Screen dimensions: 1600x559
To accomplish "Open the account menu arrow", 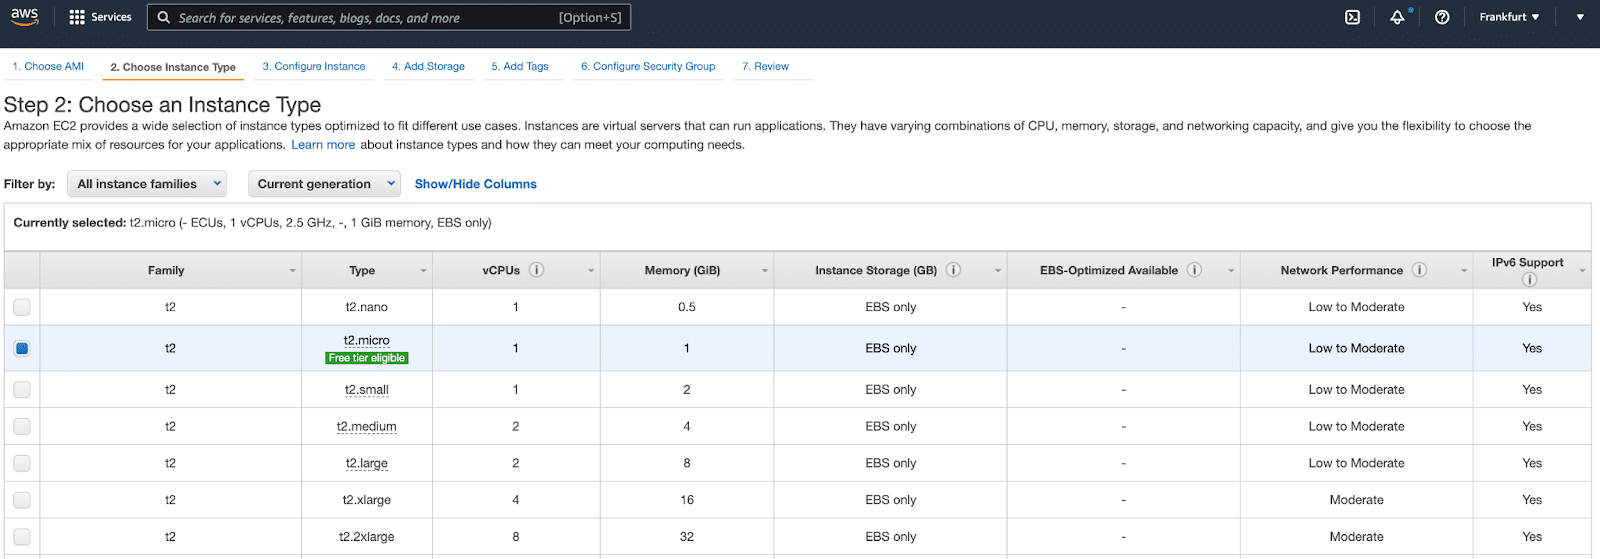I will (1580, 17).
